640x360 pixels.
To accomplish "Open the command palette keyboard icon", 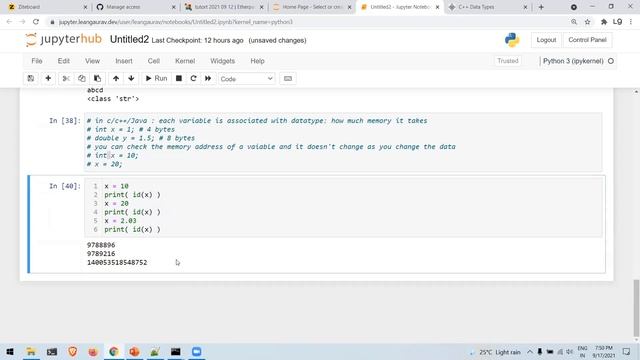I will [x=288, y=78].
